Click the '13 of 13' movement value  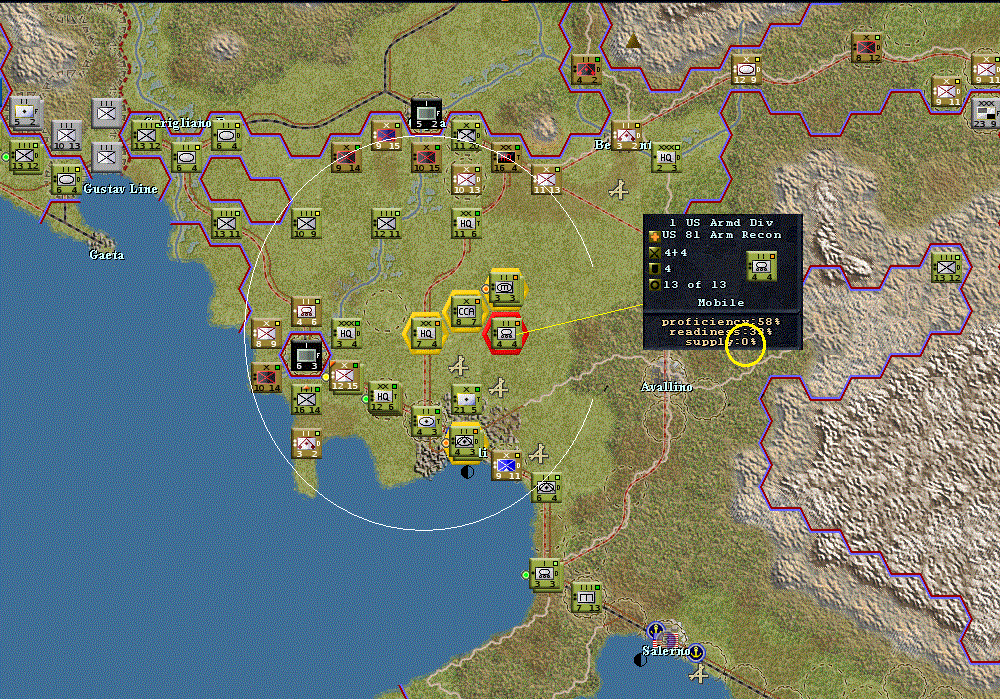(695, 284)
